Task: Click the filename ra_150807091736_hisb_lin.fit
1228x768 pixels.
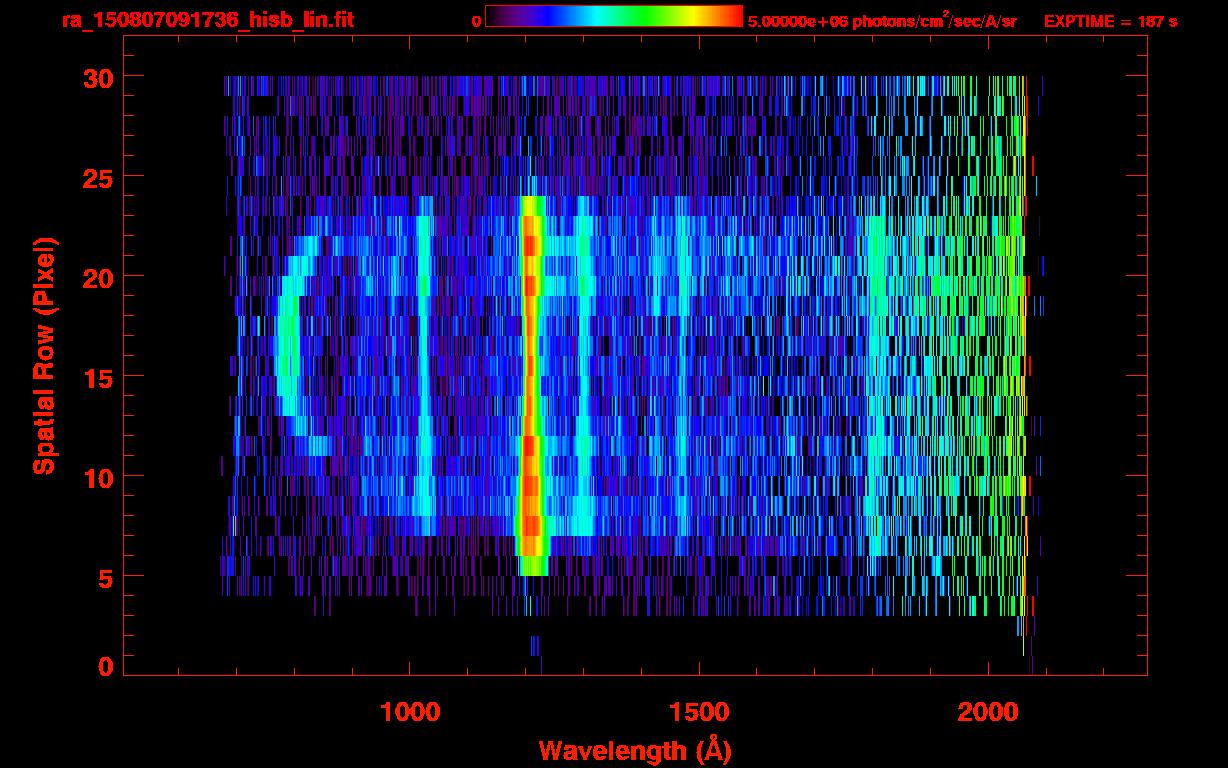Action: (x=207, y=20)
